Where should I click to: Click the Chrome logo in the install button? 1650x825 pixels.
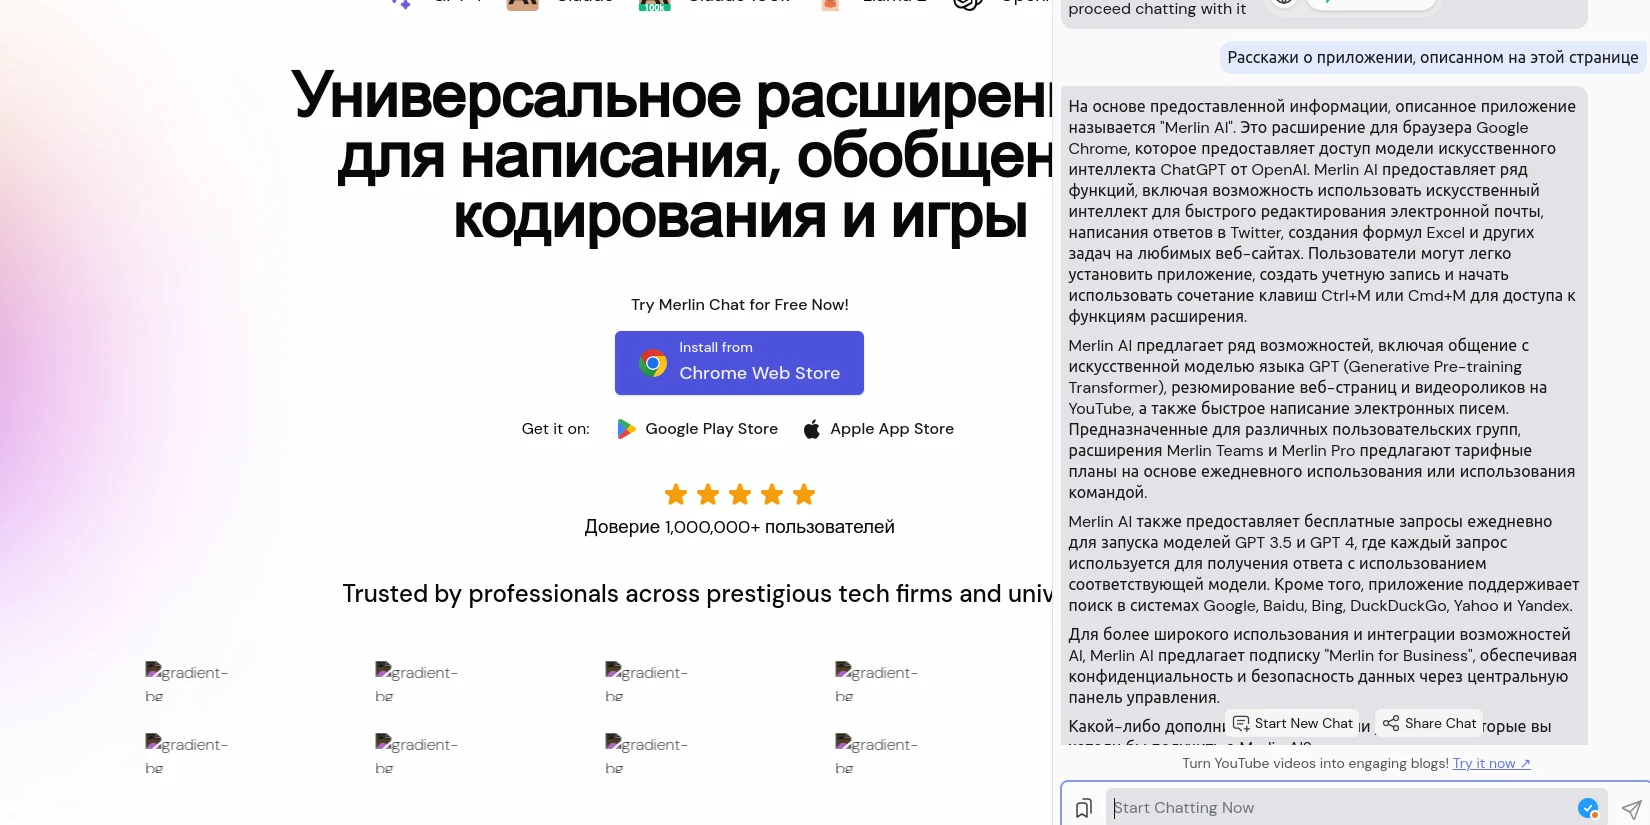coord(653,363)
